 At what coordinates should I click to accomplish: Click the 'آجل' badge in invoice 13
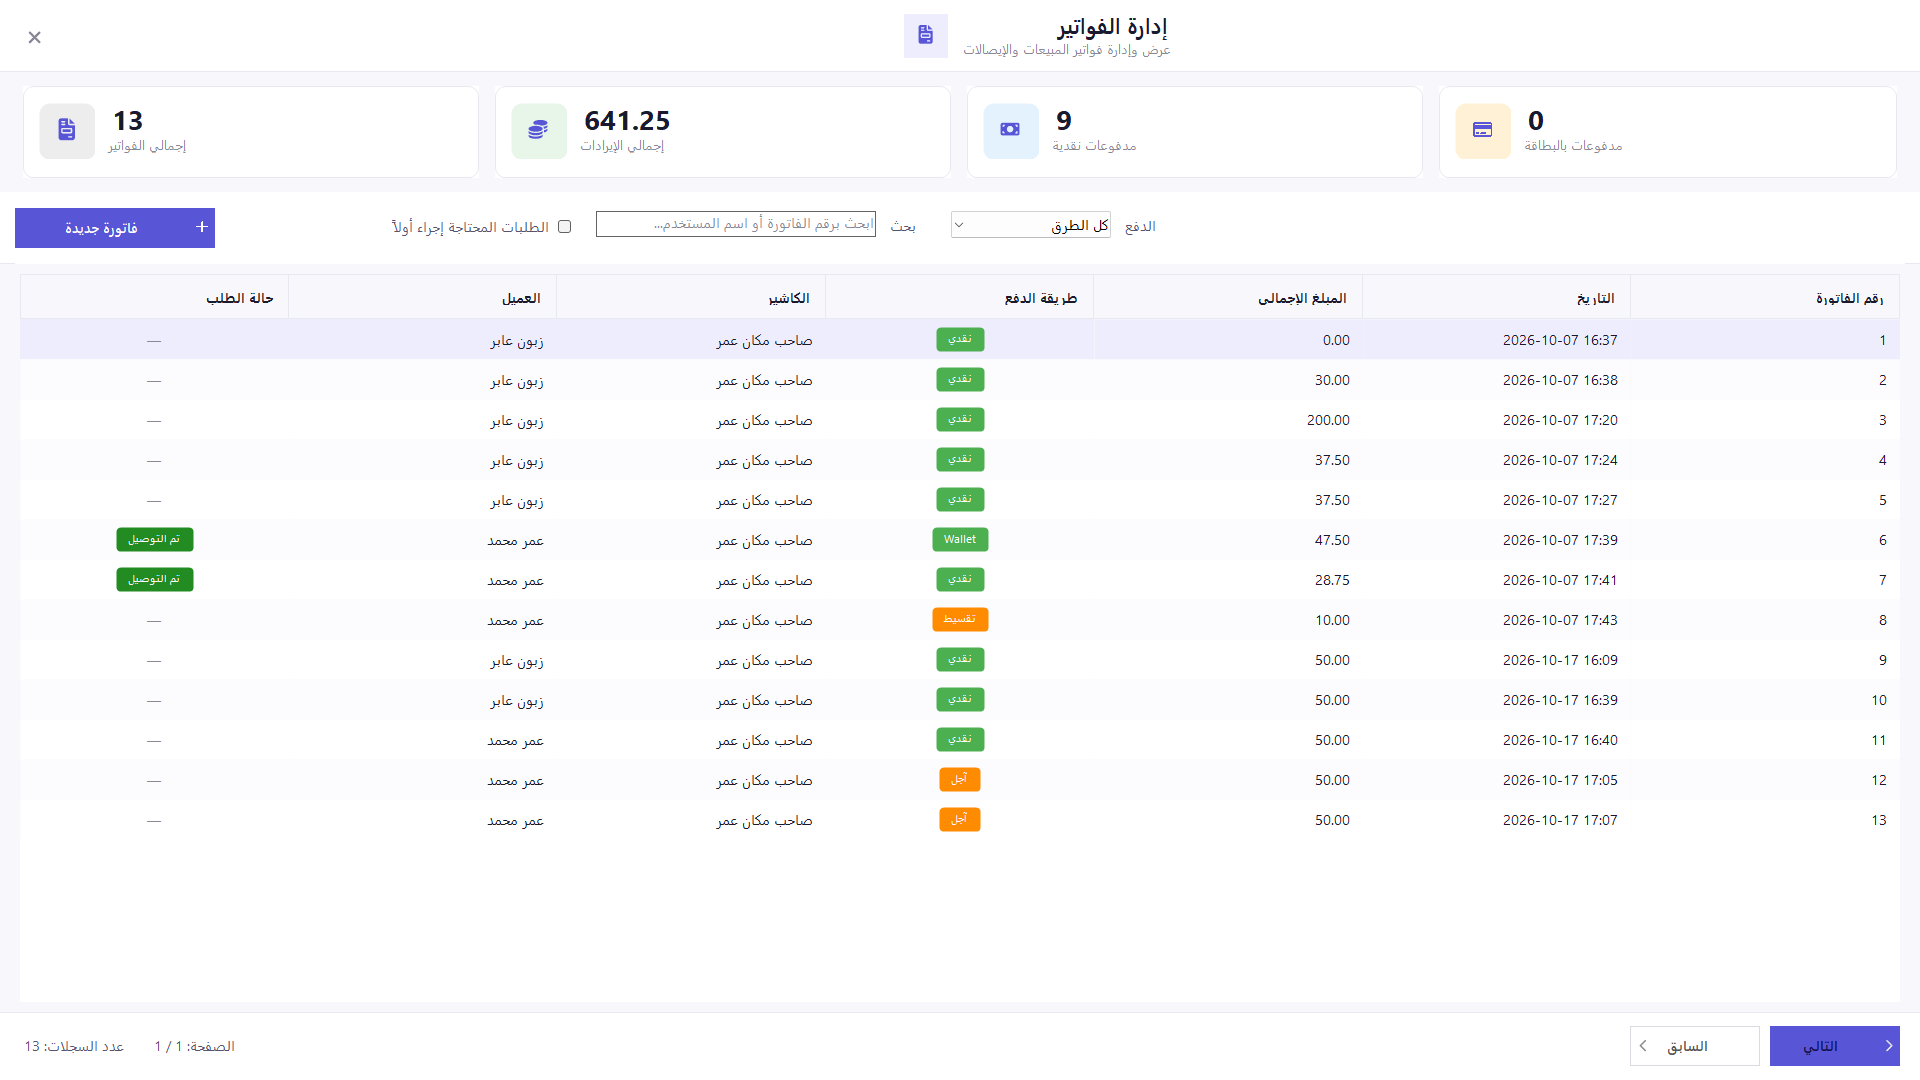point(960,820)
